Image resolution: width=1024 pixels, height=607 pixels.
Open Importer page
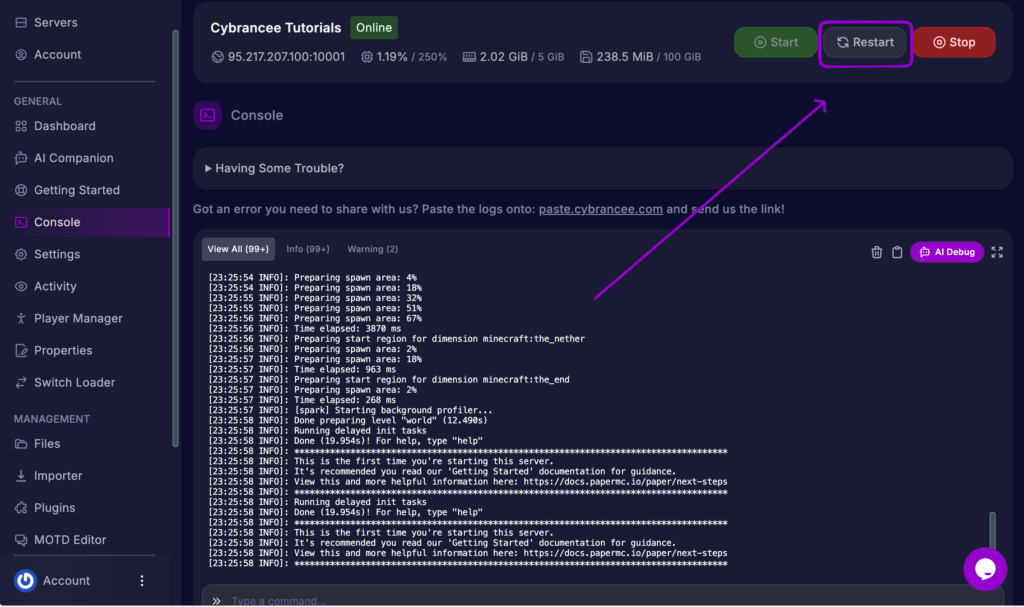coord(57,476)
